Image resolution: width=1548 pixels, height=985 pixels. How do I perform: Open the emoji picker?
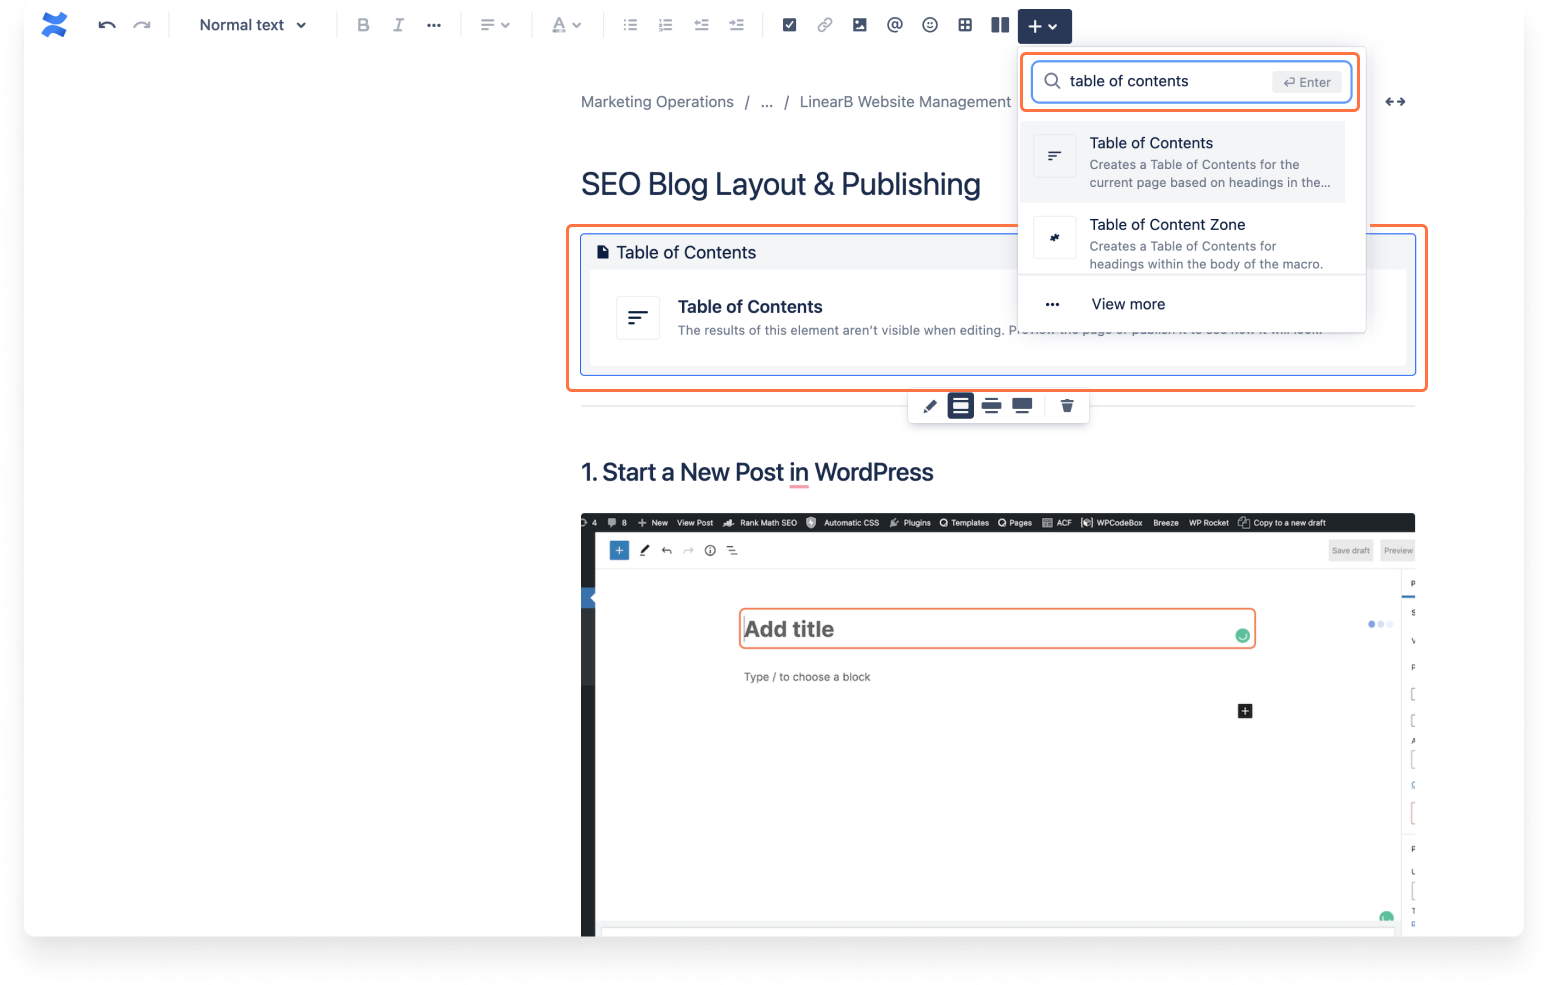pos(930,25)
